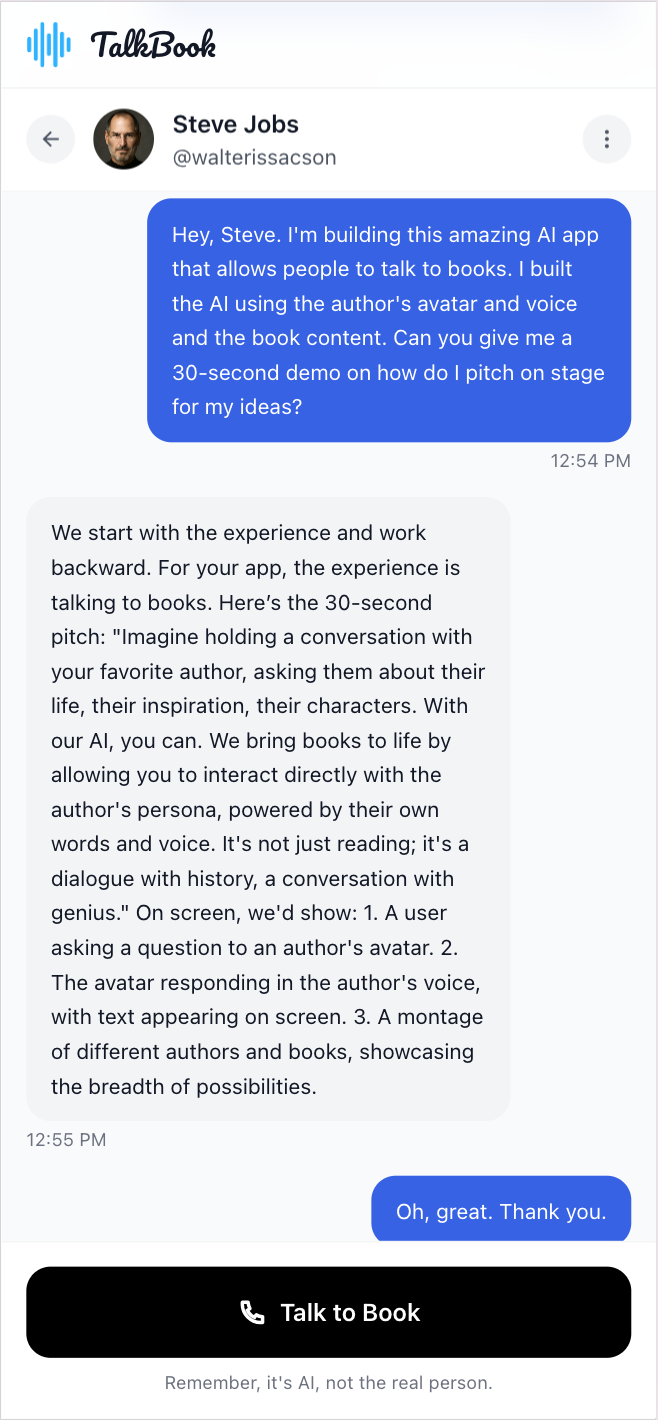Select the "Oh, great. Thank you." message
Viewport: 658px width, 1420px height.
click(501, 1212)
